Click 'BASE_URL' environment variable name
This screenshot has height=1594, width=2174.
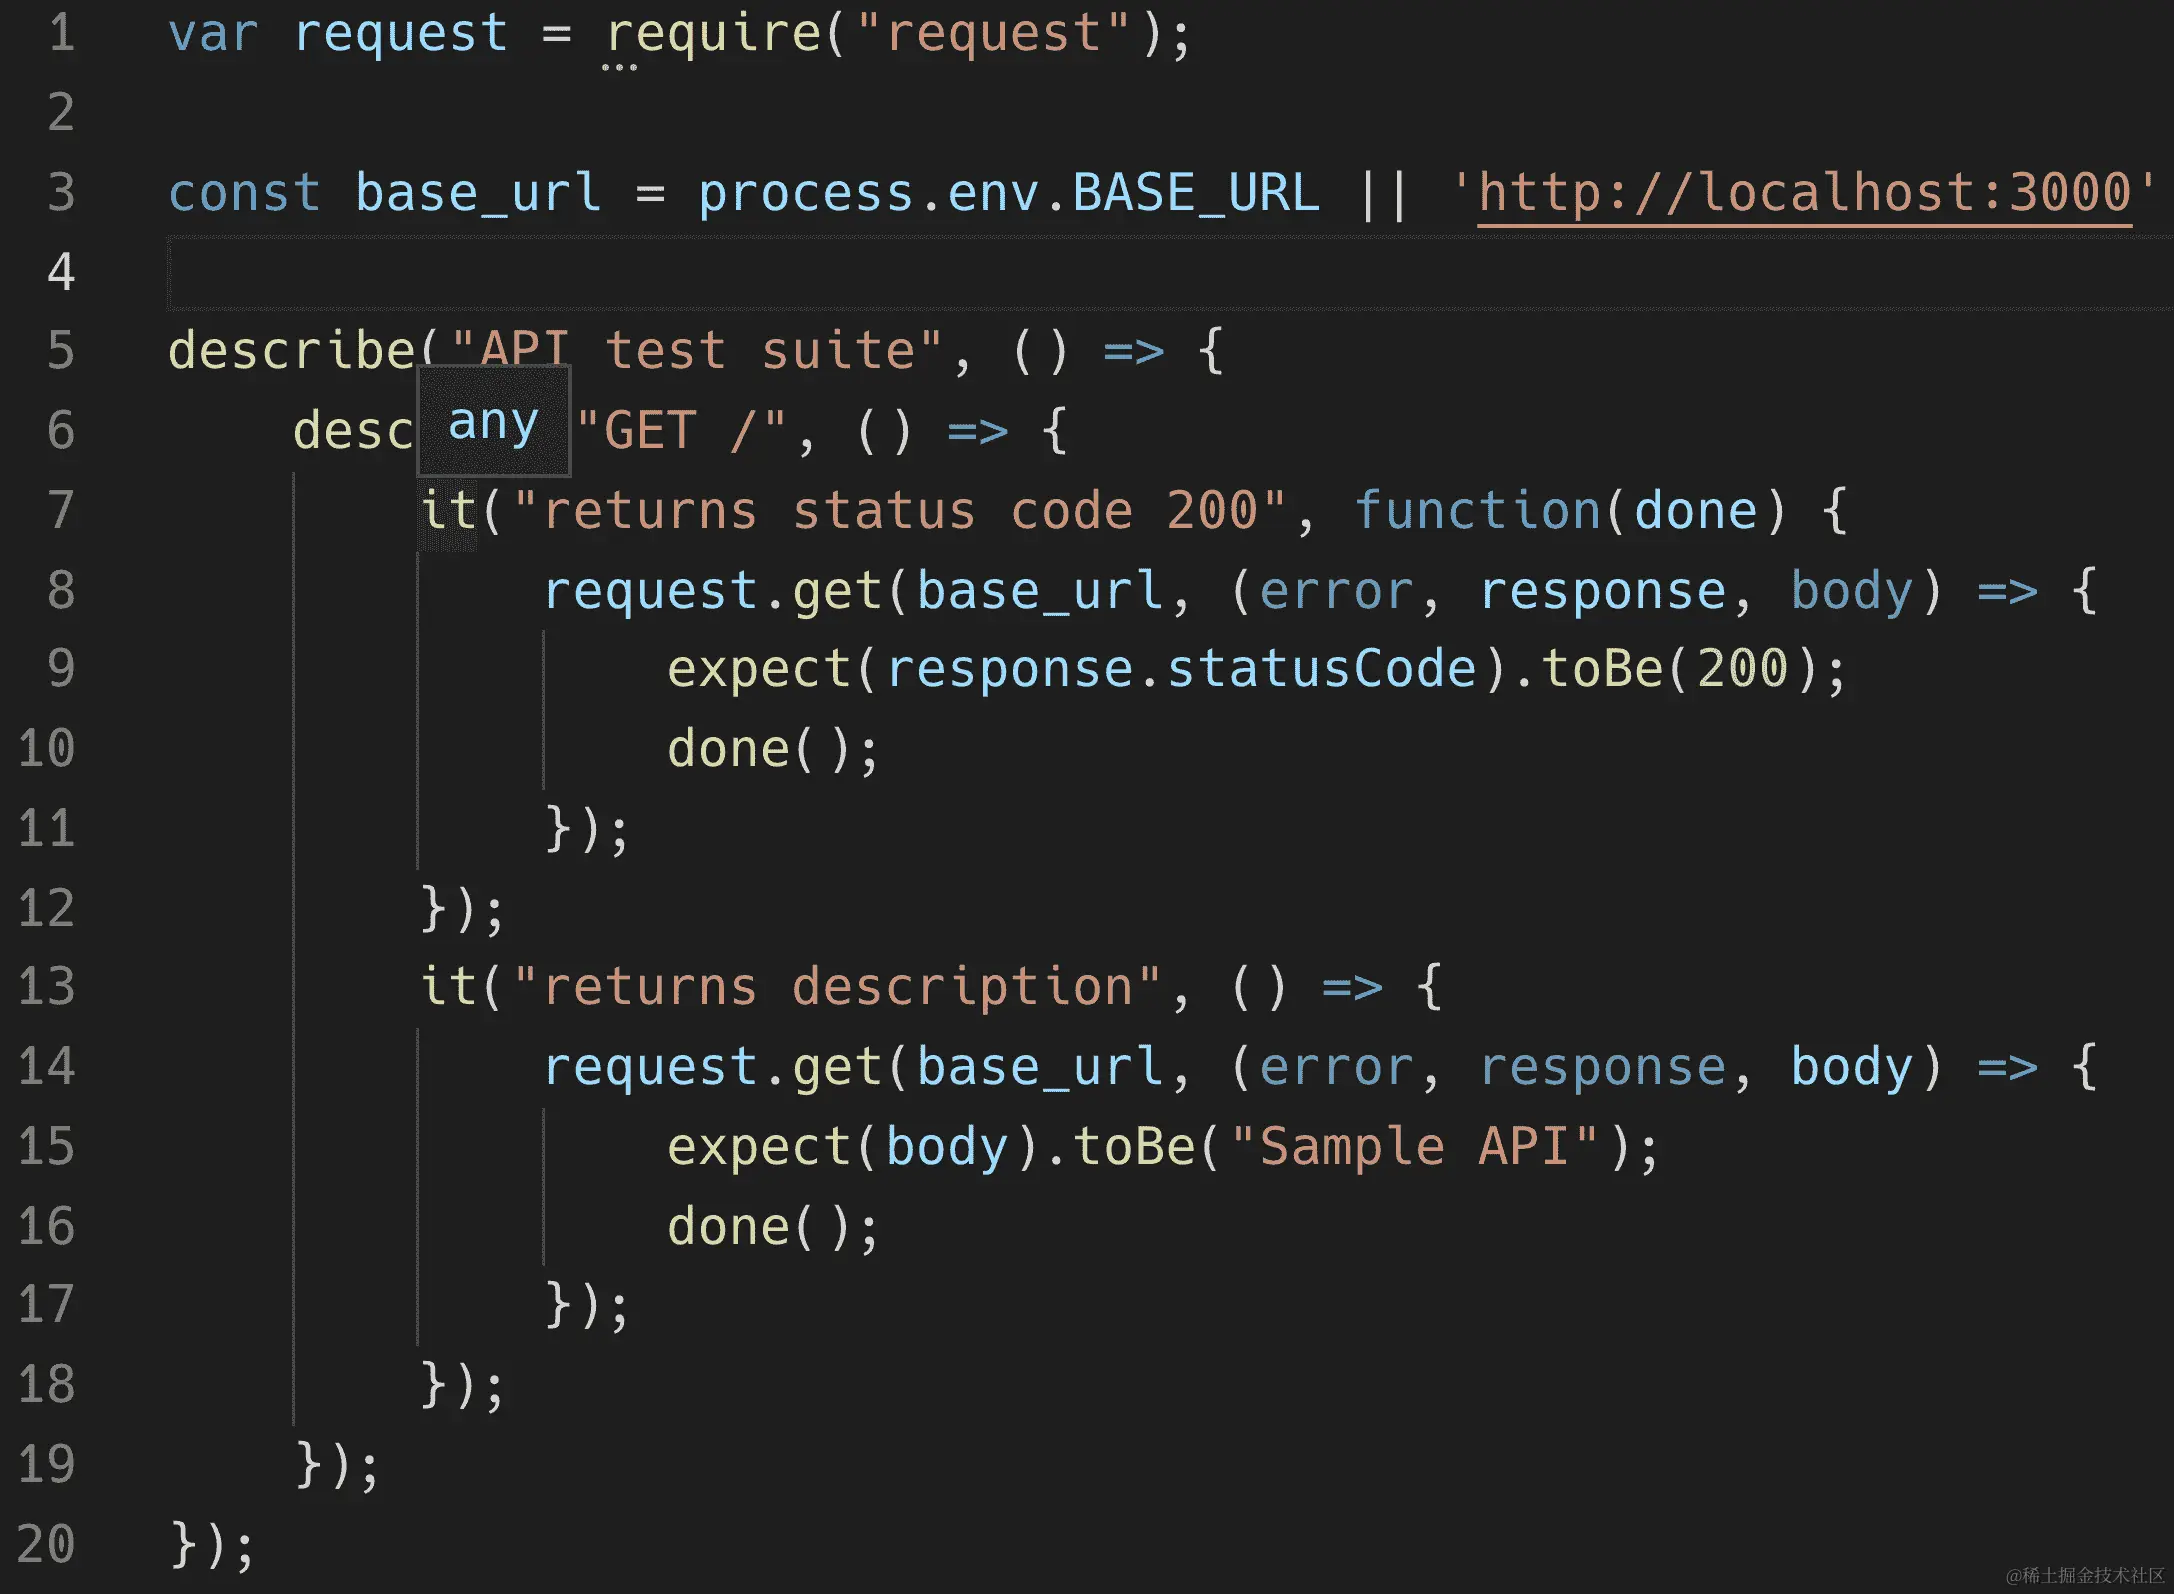click(1196, 192)
